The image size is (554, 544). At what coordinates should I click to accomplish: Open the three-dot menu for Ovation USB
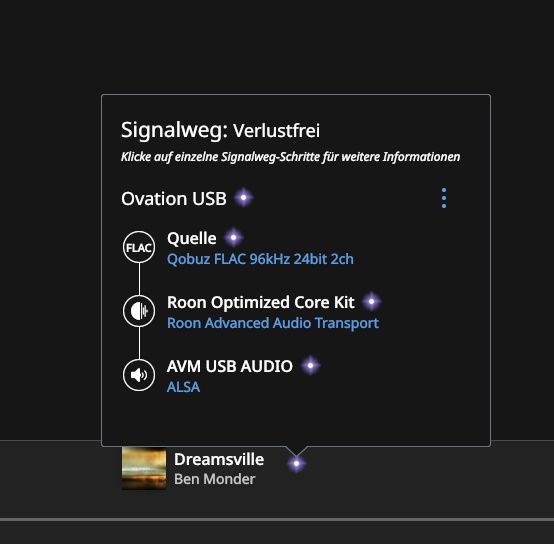pyautogui.click(x=444, y=198)
